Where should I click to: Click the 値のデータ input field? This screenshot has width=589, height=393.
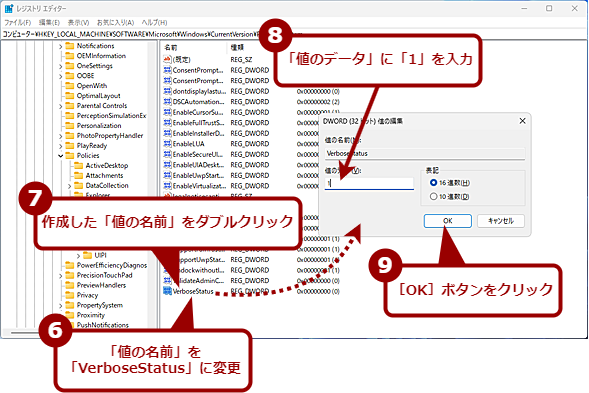(369, 183)
